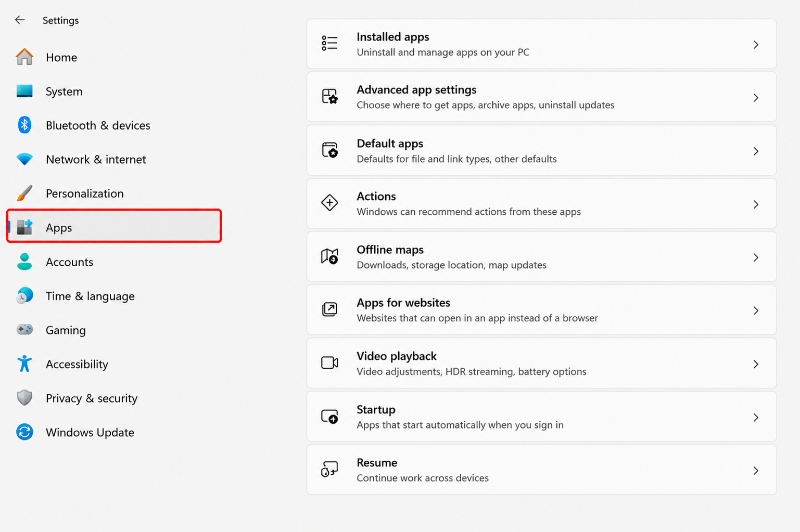
Task: Click the Resume devices icon
Action: 330,469
